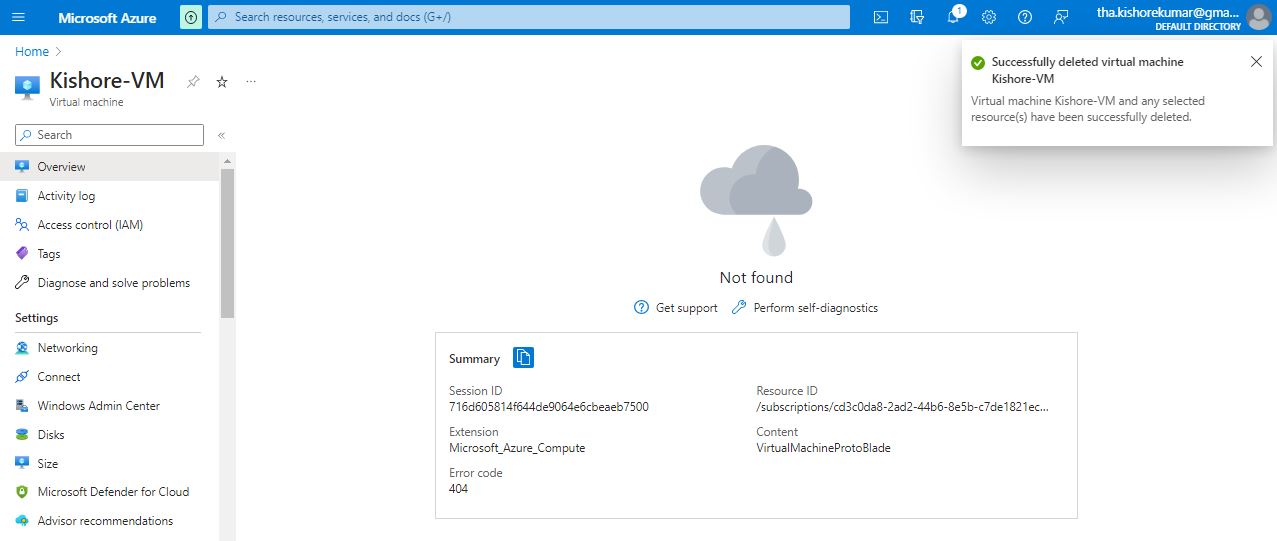The height and width of the screenshot is (541, 1277).
Task: Open the portal hamburger menu
Action: coord(19,17)
